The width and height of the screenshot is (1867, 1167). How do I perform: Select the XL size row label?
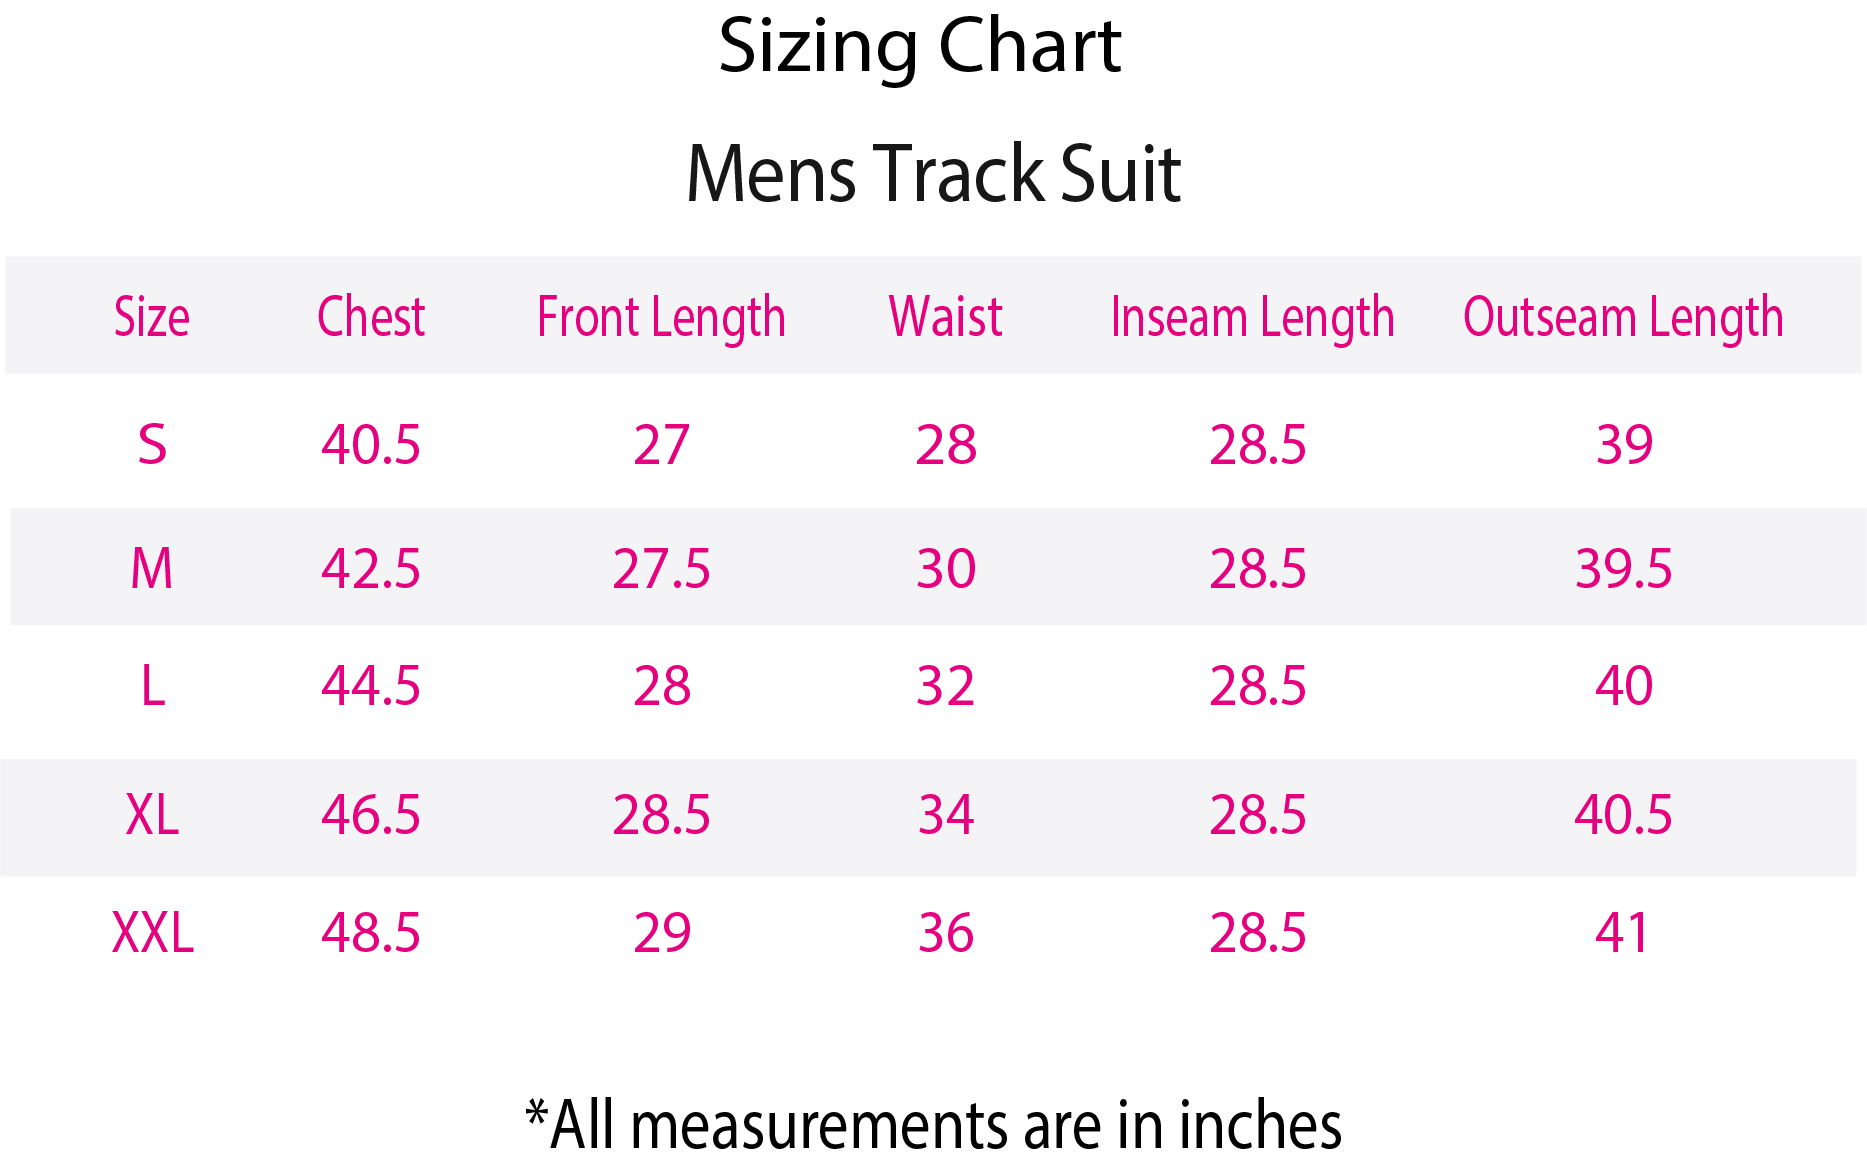coord(152,815)
